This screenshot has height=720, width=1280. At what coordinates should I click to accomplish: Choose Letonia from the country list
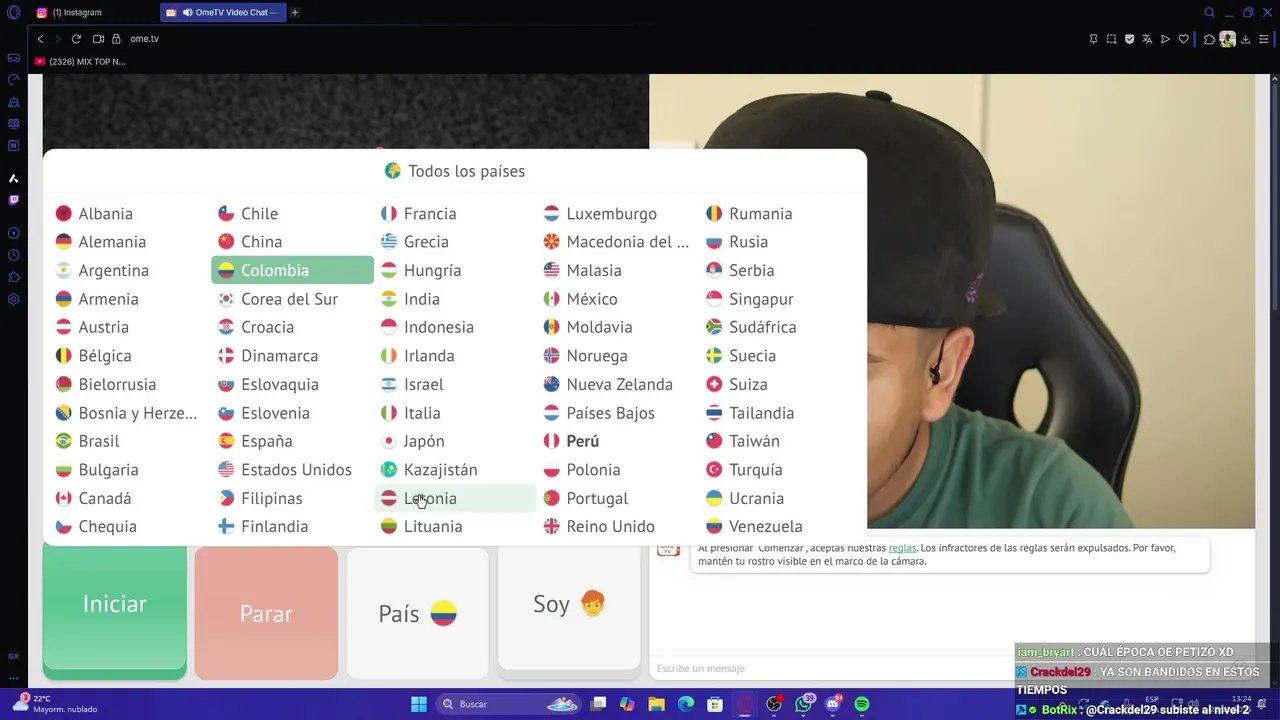(x=455, y=498)
